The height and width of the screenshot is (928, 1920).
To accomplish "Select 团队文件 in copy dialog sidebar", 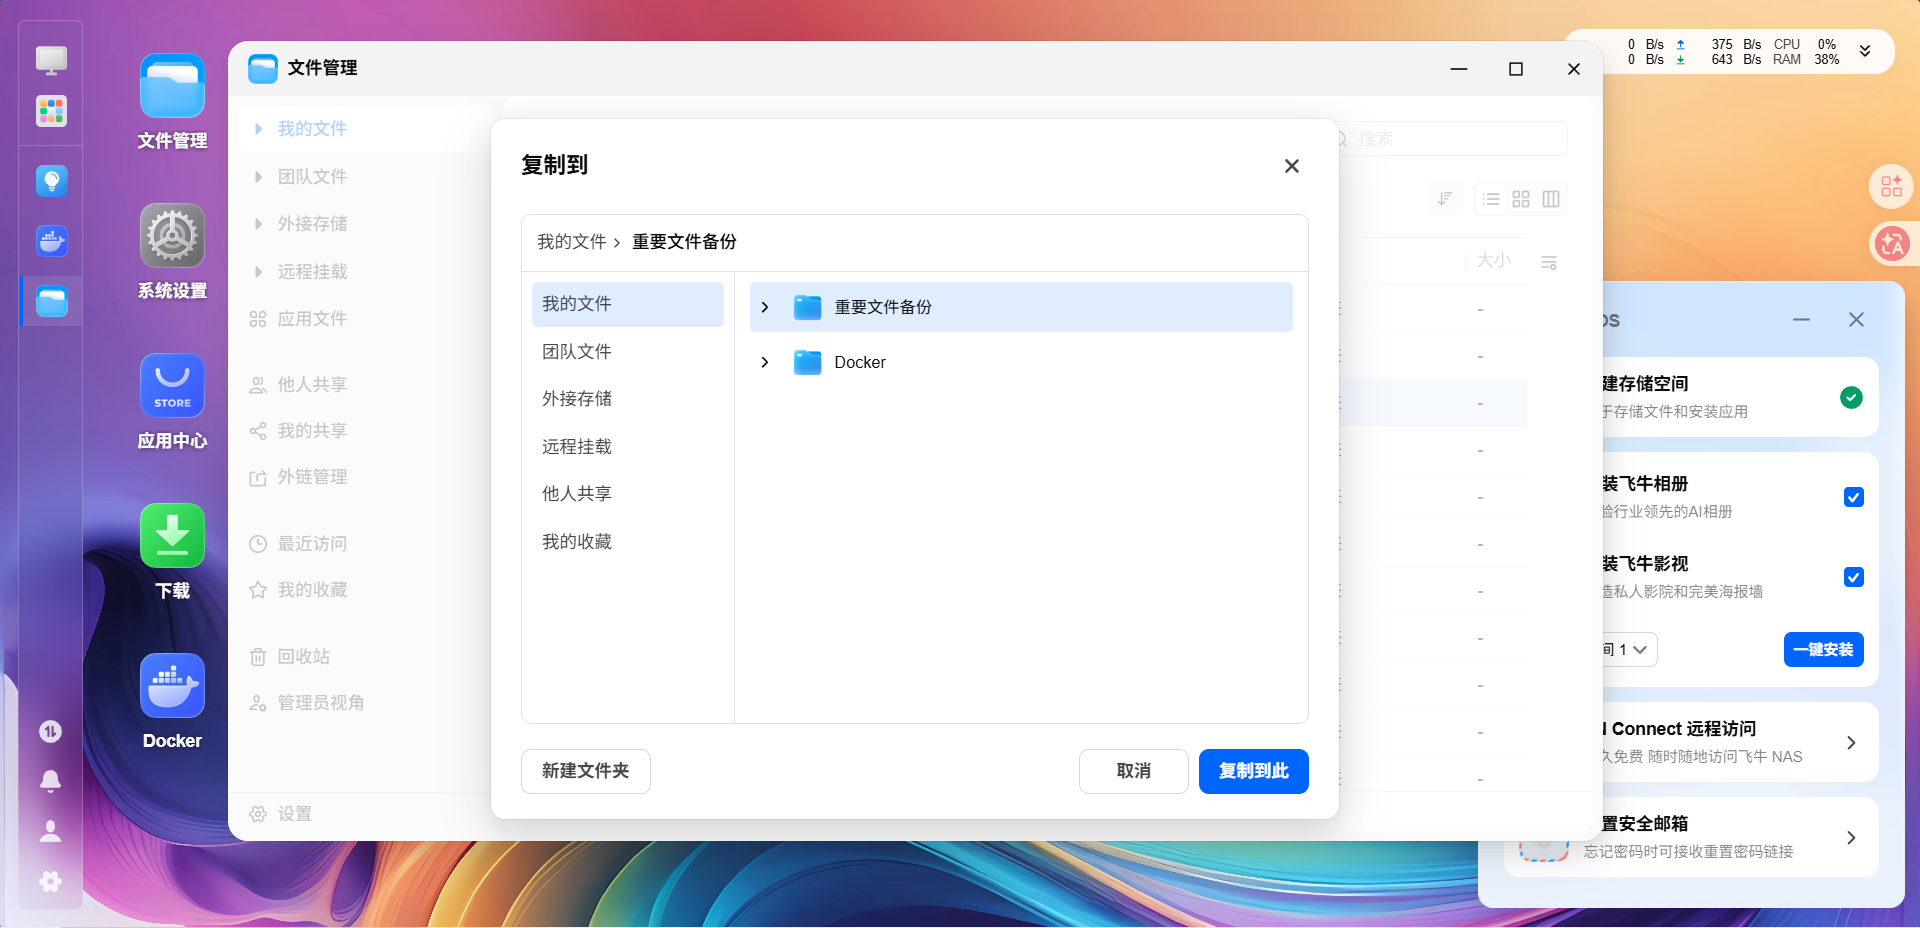I will [x=628, y=352].
